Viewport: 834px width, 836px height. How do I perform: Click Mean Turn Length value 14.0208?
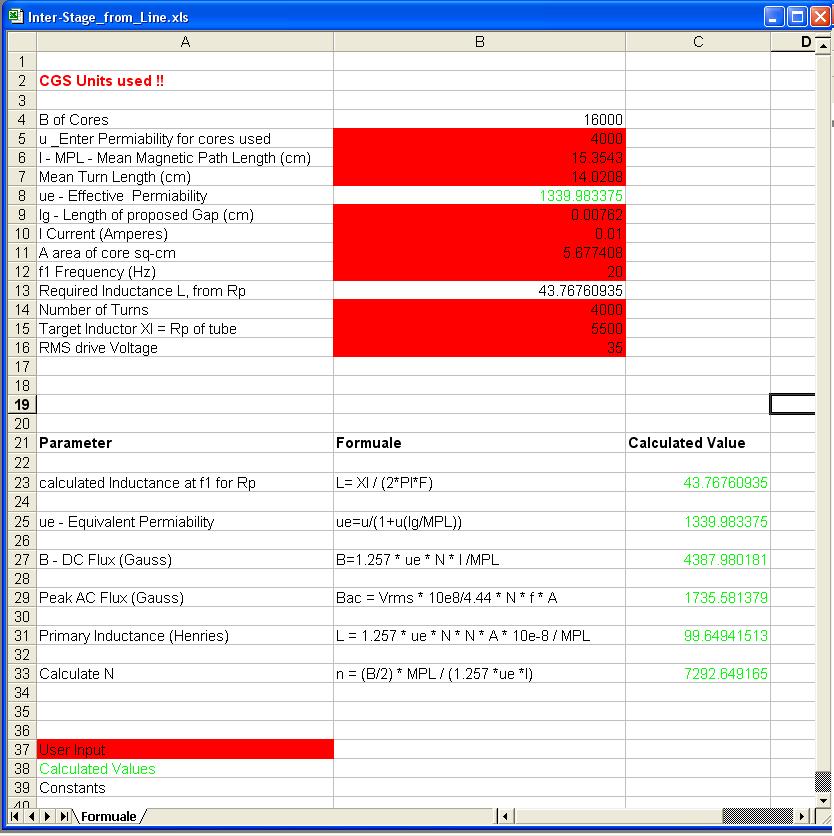point(479,176)
